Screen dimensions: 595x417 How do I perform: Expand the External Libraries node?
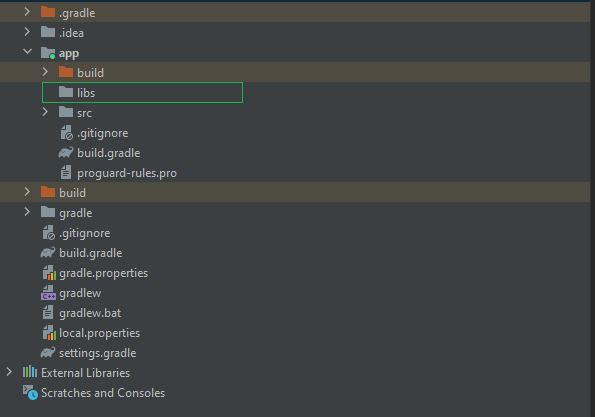click(x=9, y=372)
